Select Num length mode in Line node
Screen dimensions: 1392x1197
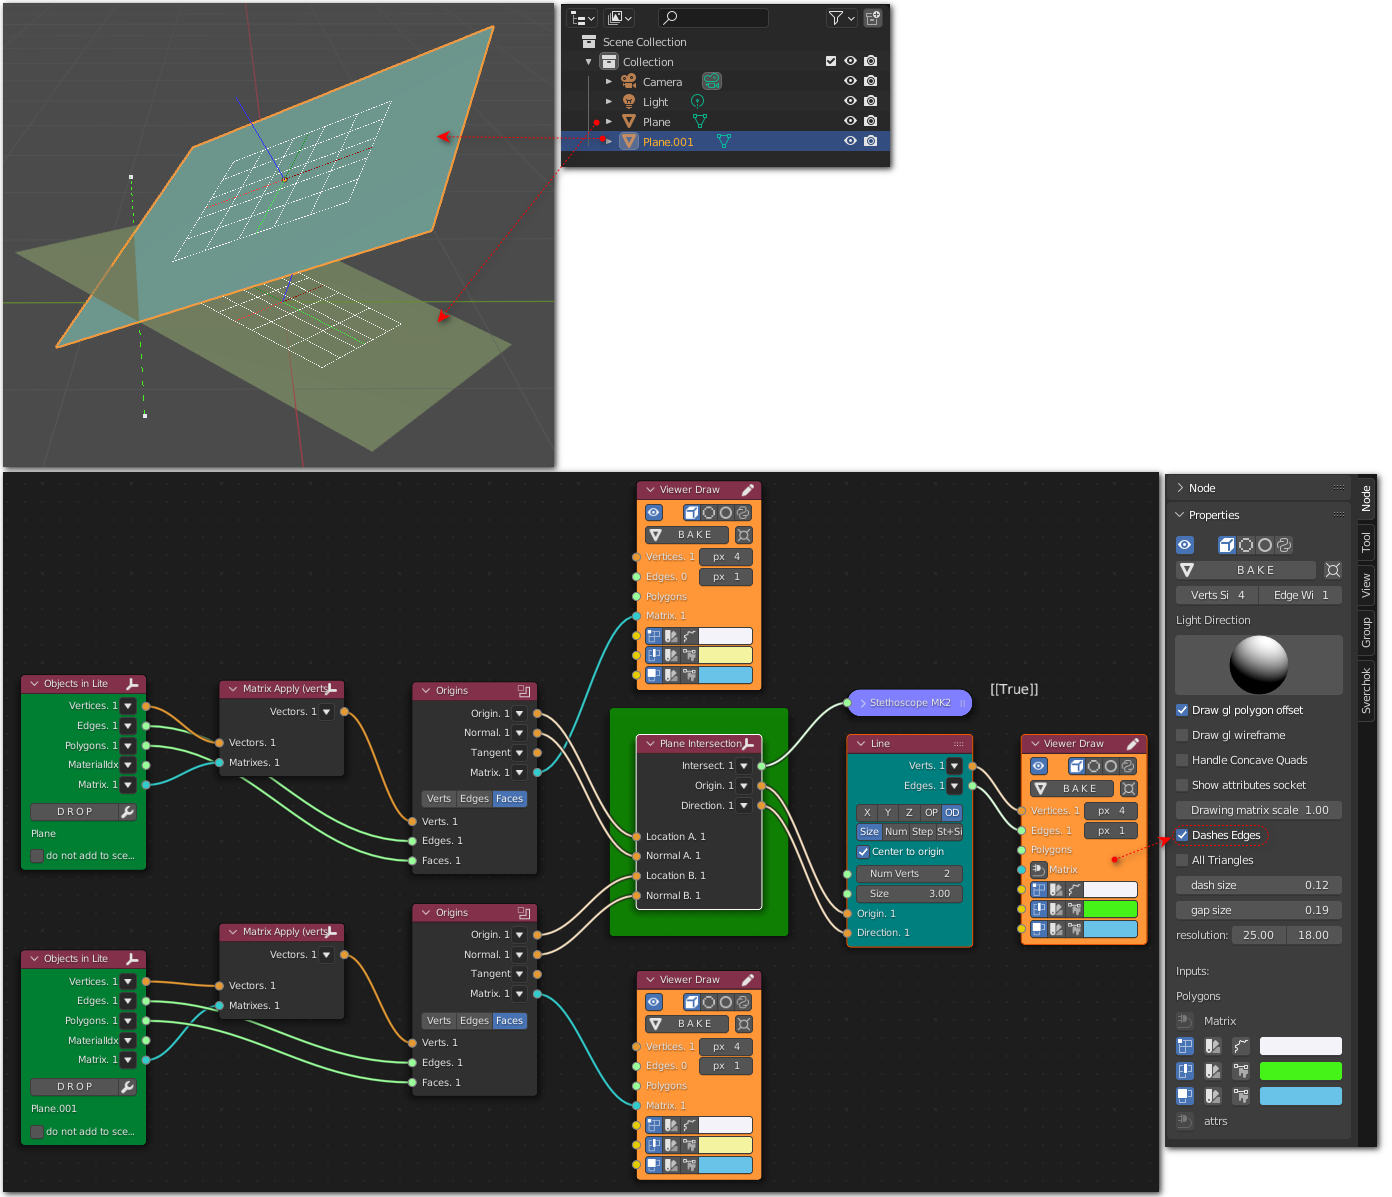896,832
